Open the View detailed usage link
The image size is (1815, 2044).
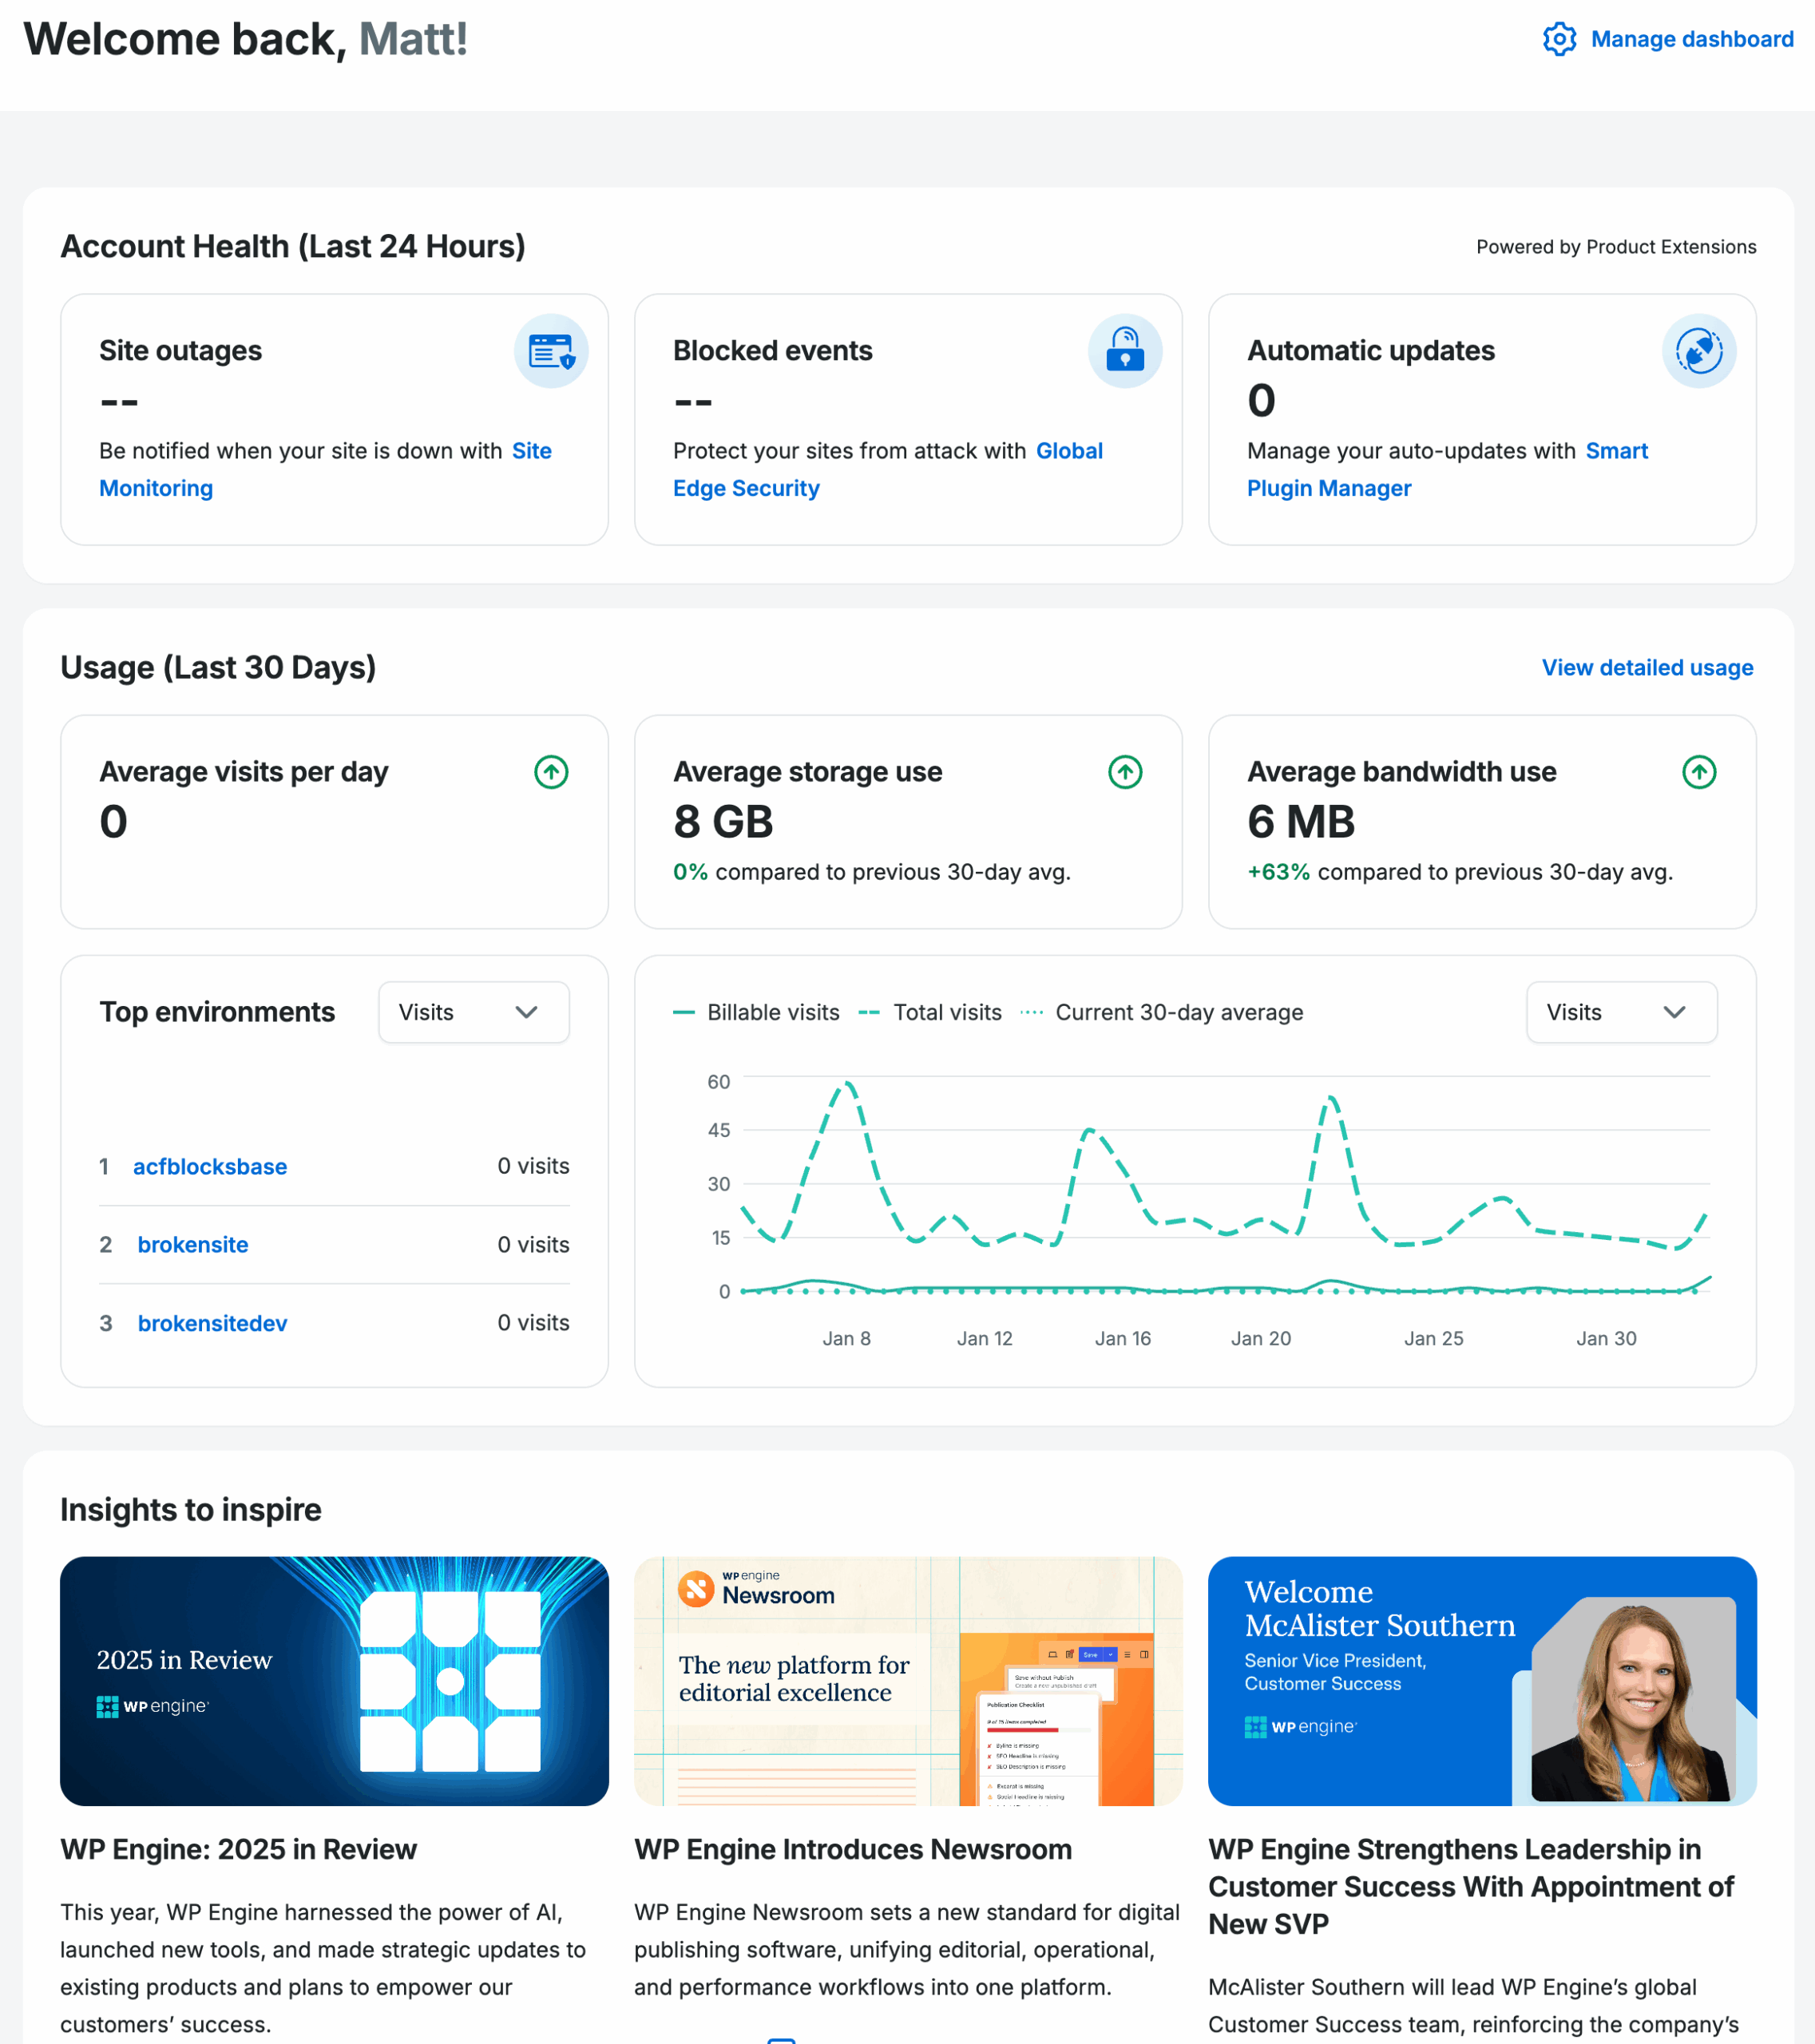[x=1646, y=667]
